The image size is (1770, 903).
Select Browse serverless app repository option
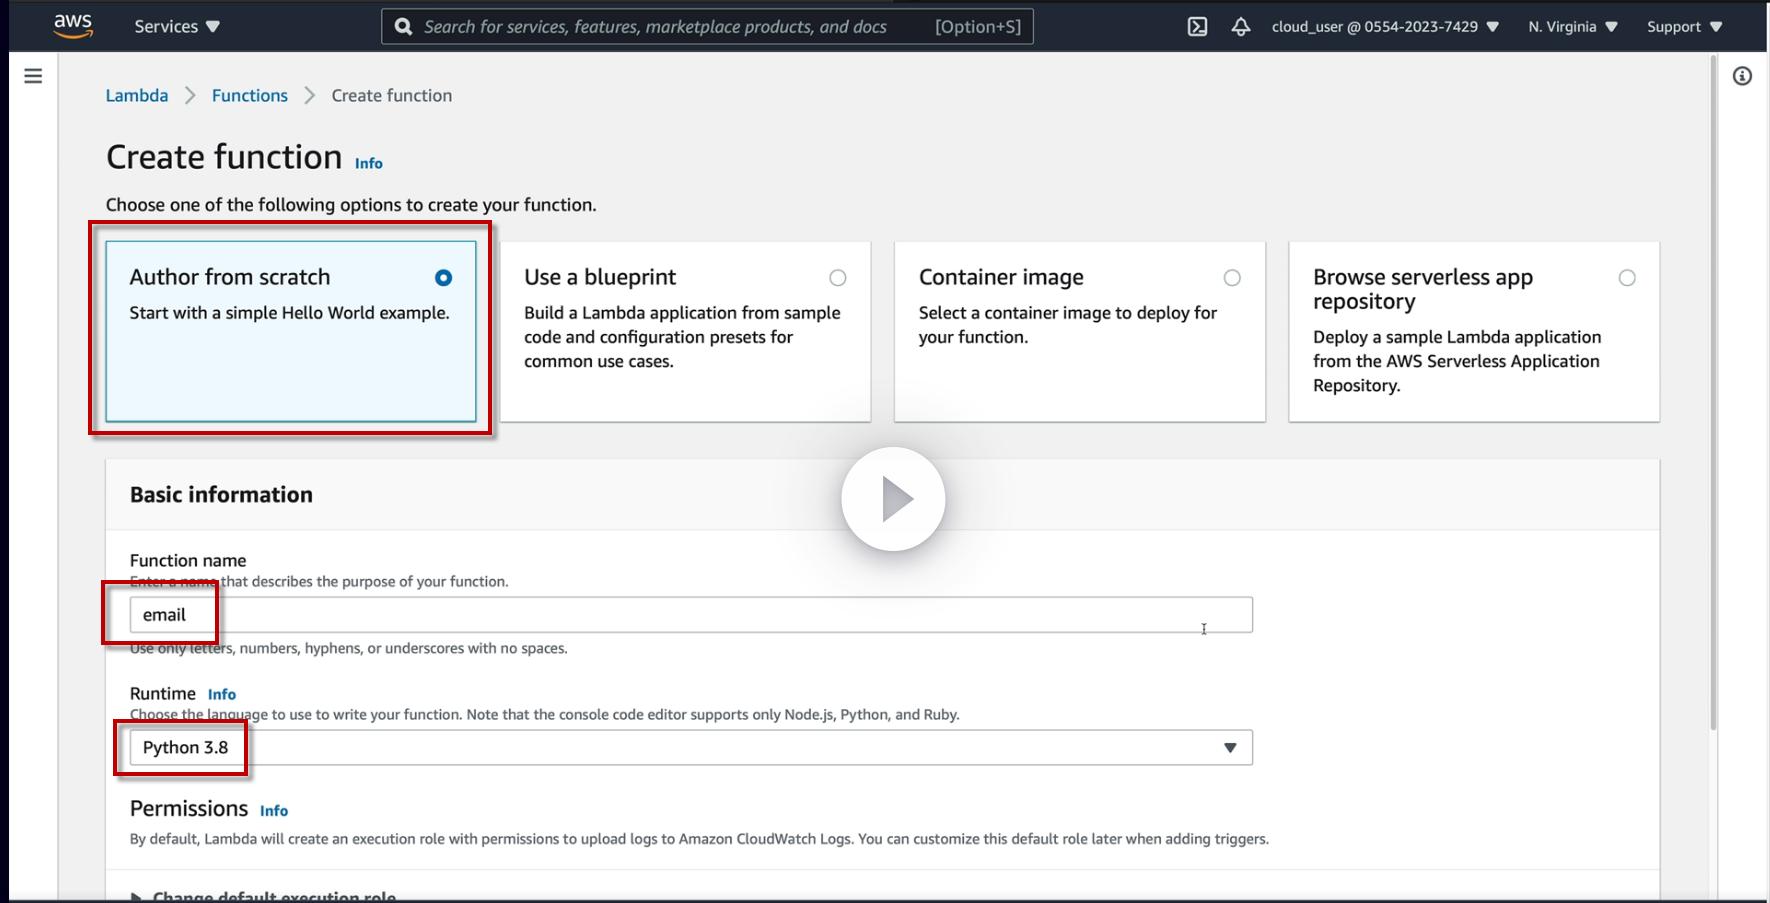1627,278
